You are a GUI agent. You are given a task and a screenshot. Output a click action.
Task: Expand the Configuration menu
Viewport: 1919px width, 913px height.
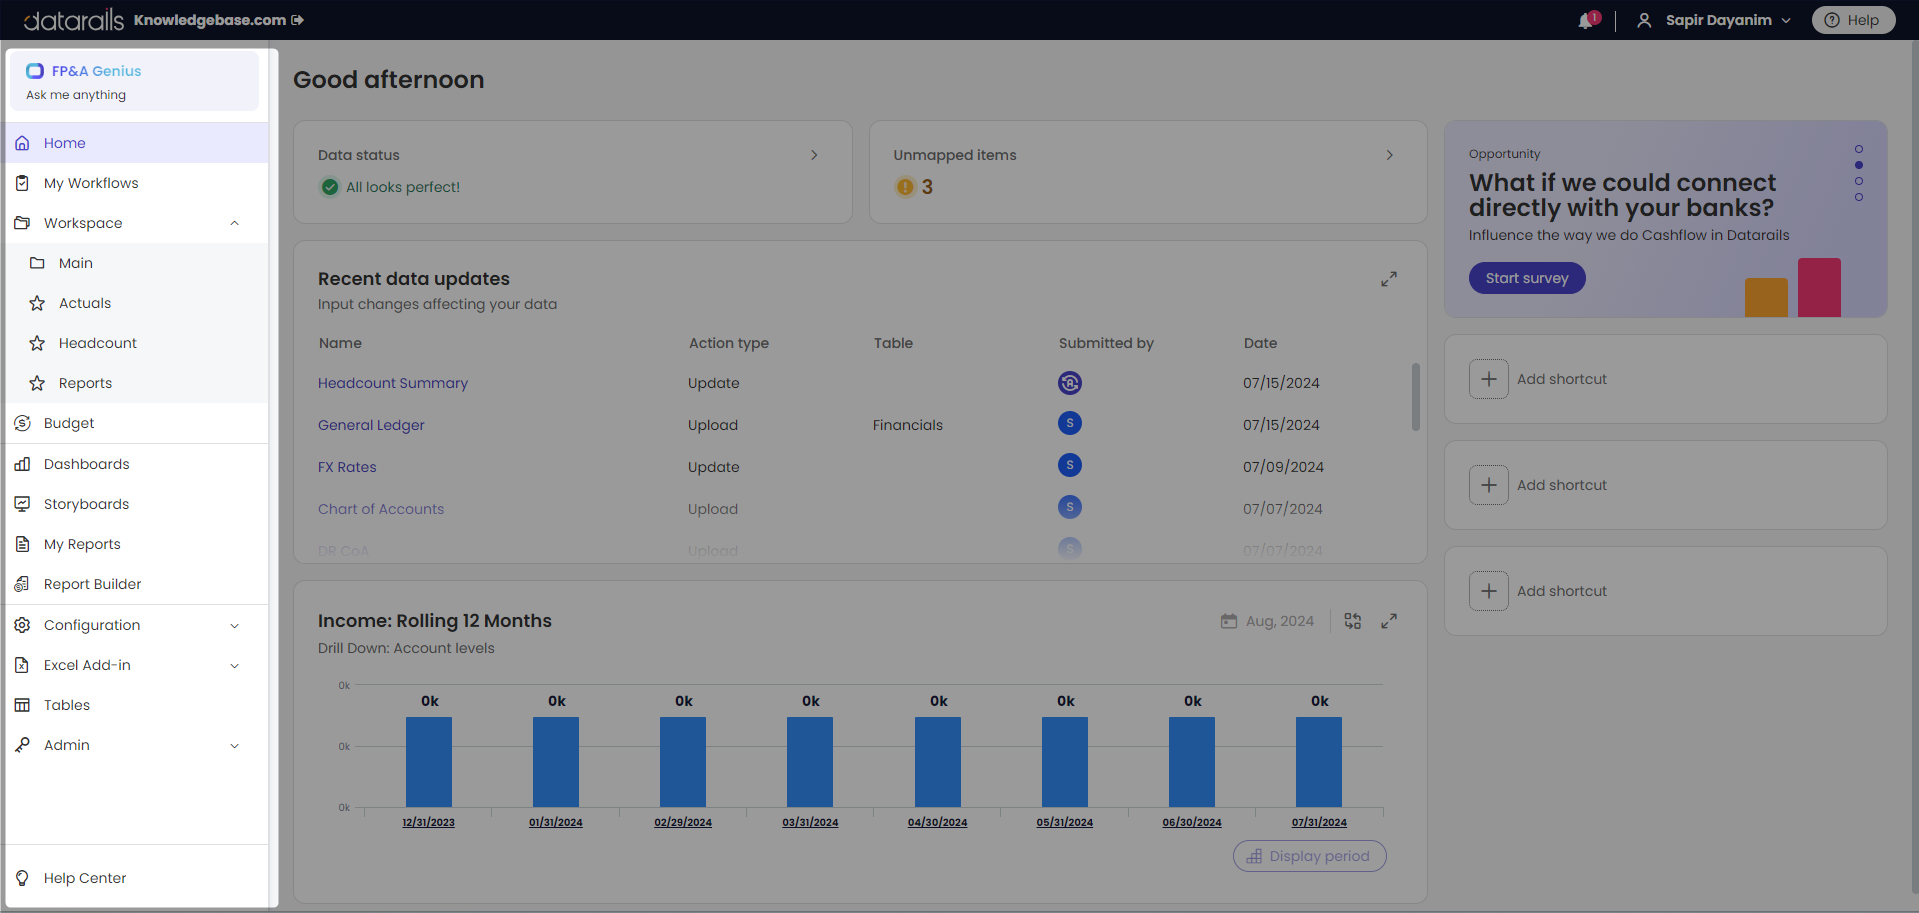coord(234,625)
